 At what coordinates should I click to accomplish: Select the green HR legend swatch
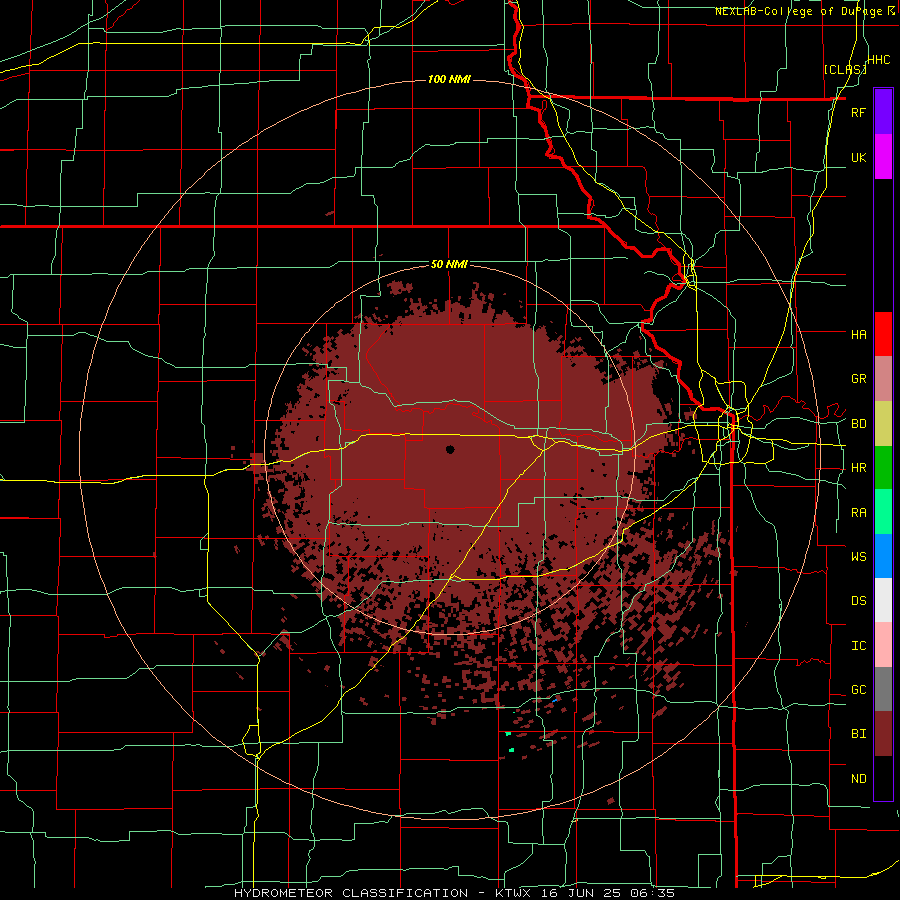click(883, 468)
